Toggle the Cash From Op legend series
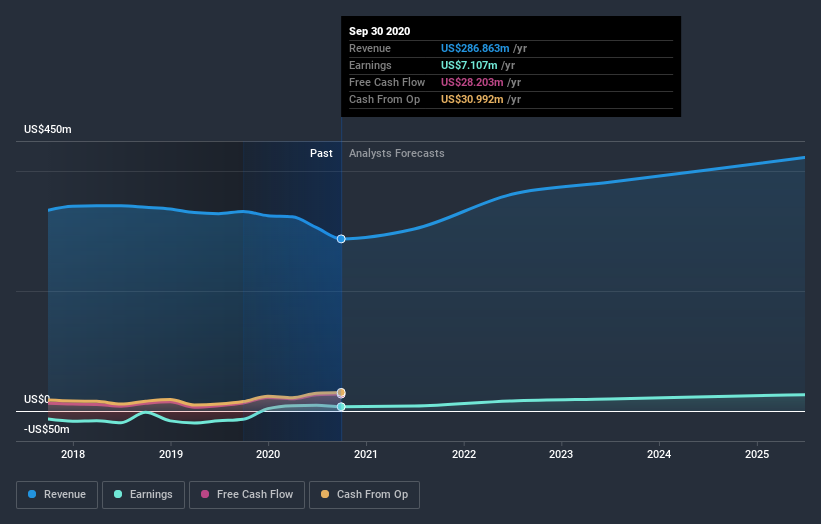This screenshot has width=821, height=524. point(364,495)
